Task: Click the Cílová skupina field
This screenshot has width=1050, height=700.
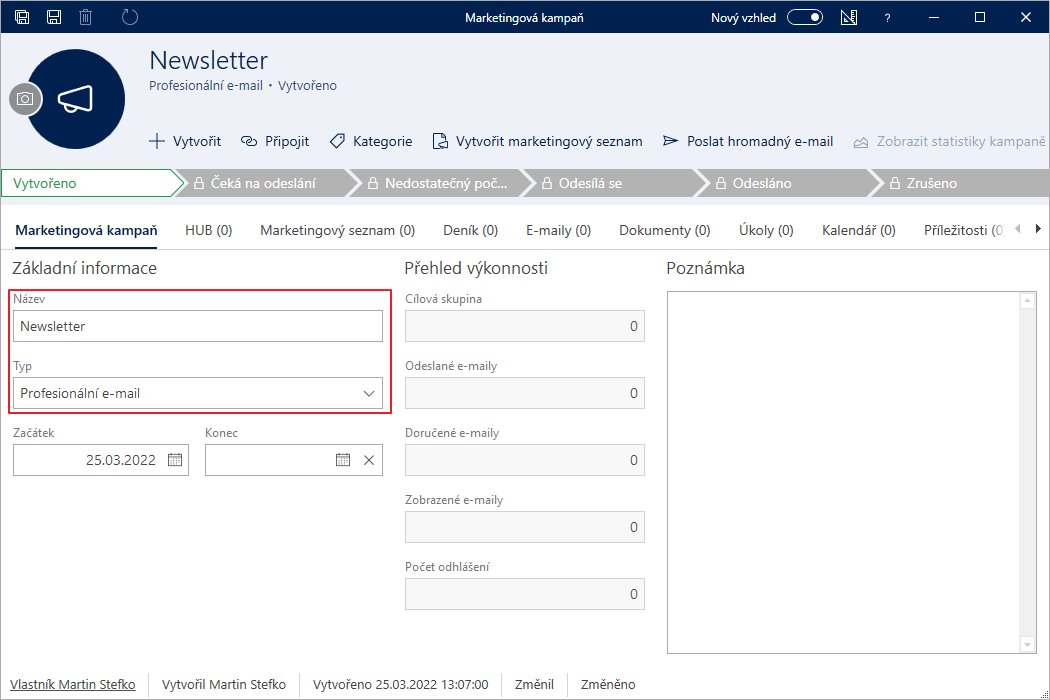Action: pos(525,326)
